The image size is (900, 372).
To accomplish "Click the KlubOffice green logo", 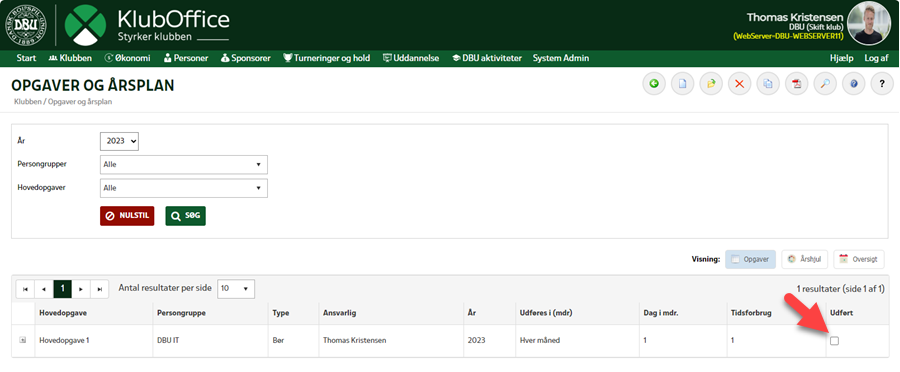I will click(85, 25).
